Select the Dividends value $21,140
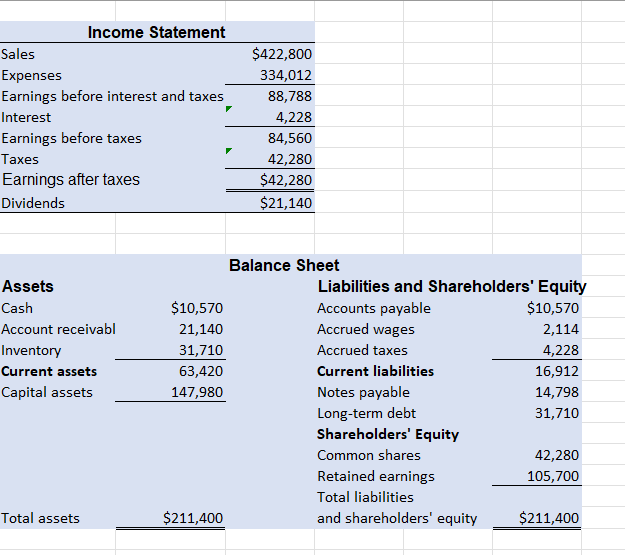The width and height of the screenshot is (625, 555). 270,203
